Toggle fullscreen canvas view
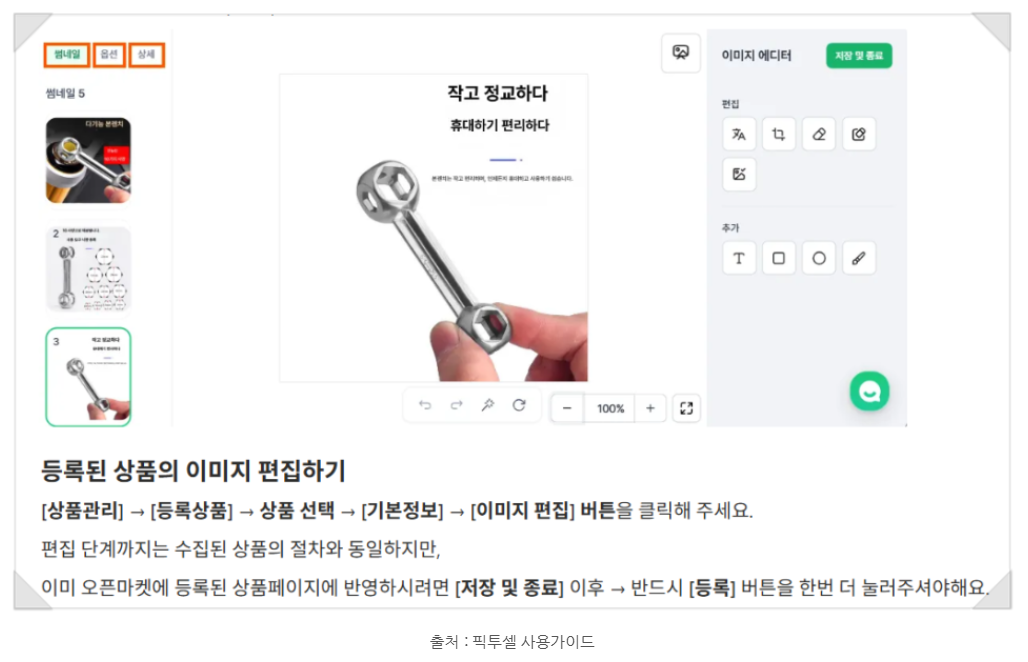Screen dimensions: 1028x662 (x=686, y=409)
